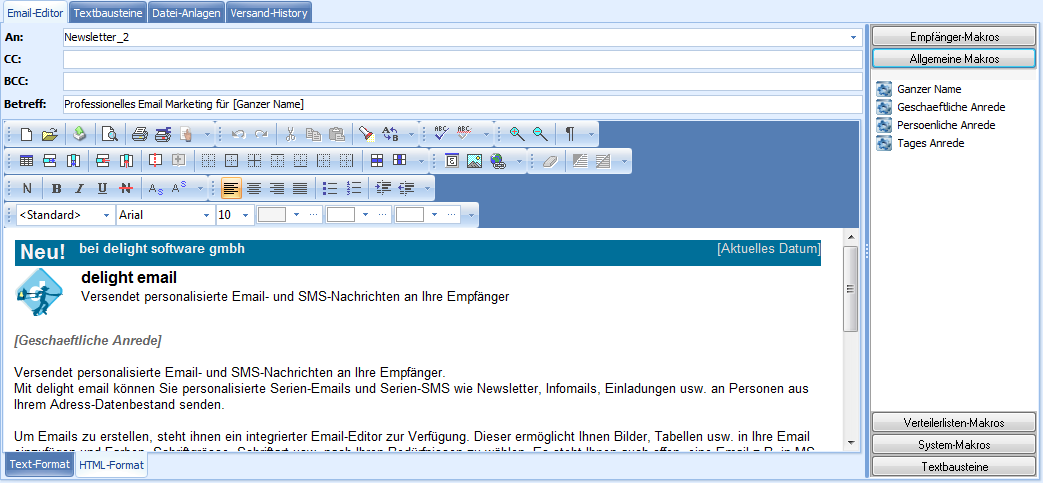Toggle bold formatting

click(x=57, y=188)
